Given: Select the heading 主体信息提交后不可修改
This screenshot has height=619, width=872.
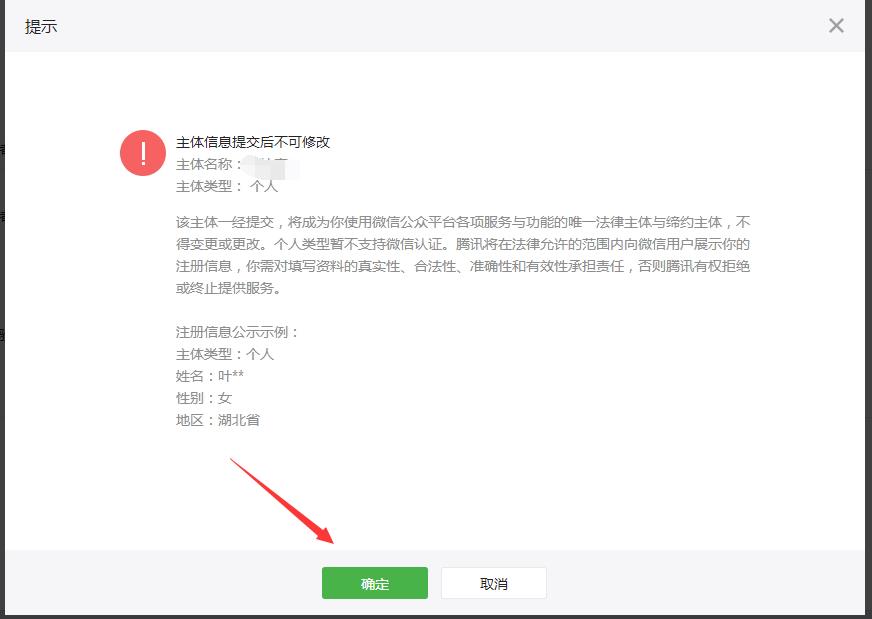Looking at the screenshot, I should pos(253,142).
